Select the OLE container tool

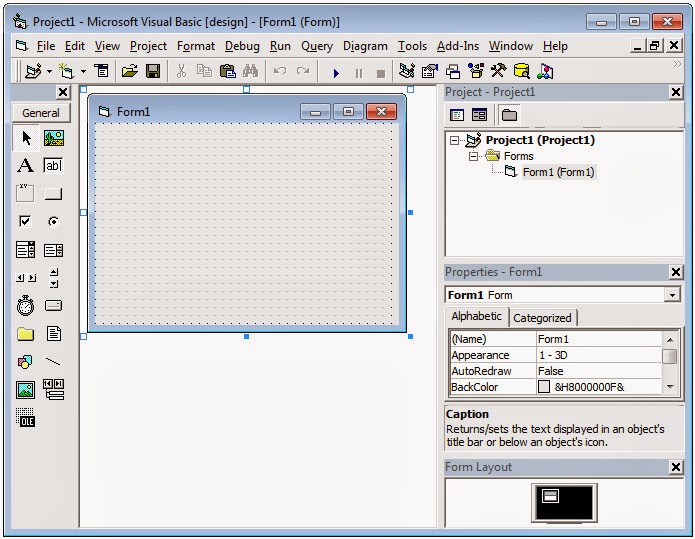tap(25, 418)
